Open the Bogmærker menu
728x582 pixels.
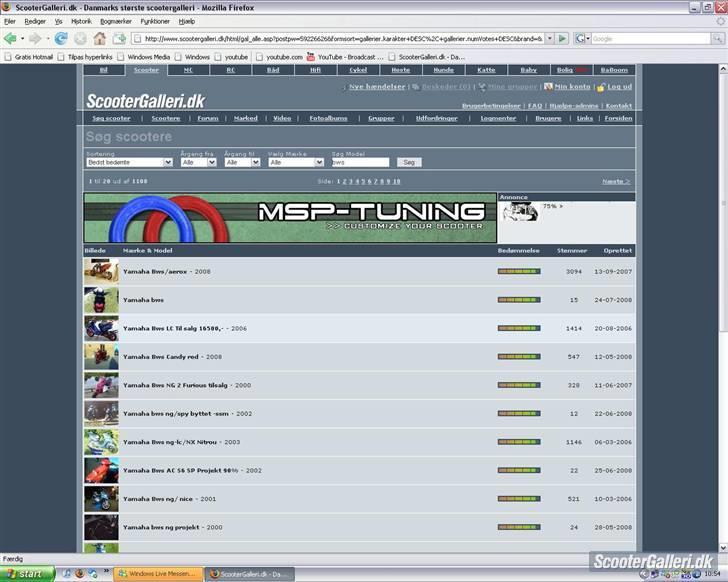click(x=115, y=20)
